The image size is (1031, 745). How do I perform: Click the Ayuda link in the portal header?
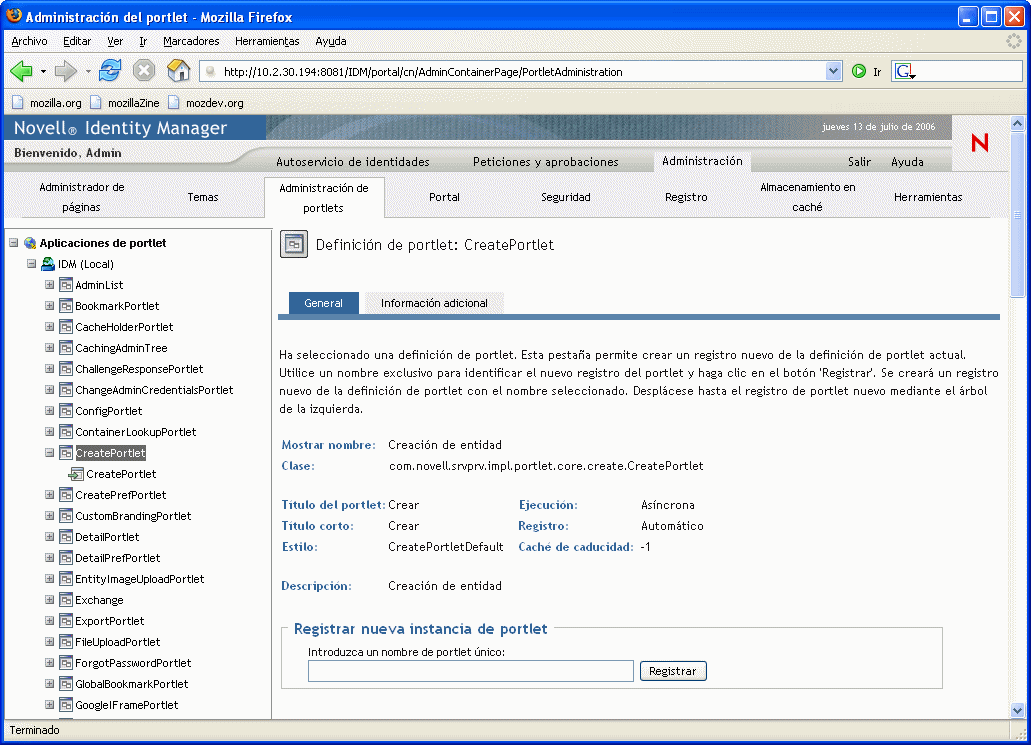point(907,162)
